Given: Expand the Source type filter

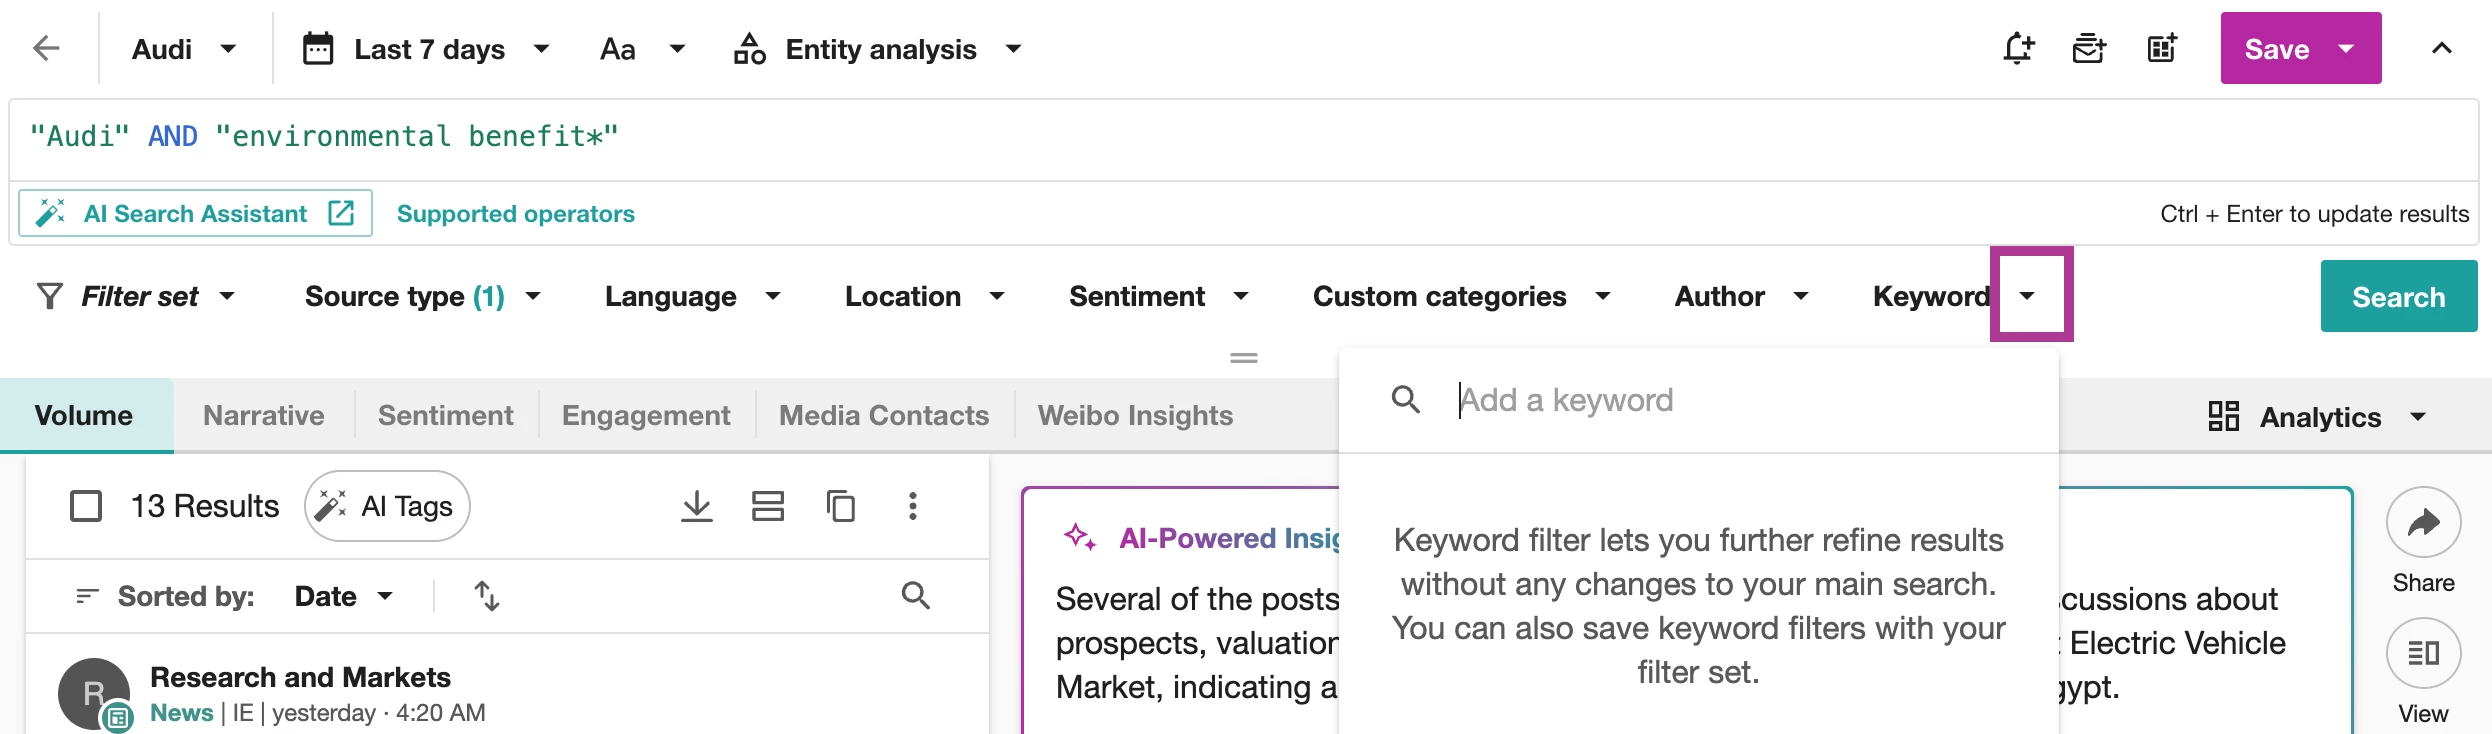Looking at the screenshot, I should (422, 296).
